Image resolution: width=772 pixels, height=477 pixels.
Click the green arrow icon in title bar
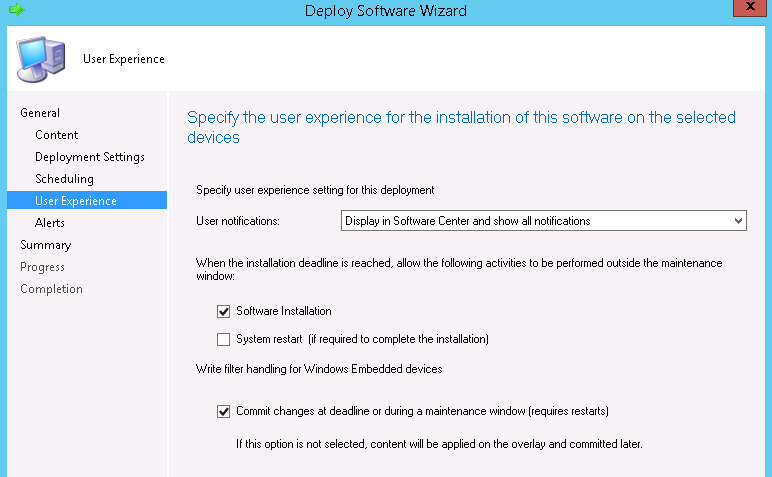point(15,10)
